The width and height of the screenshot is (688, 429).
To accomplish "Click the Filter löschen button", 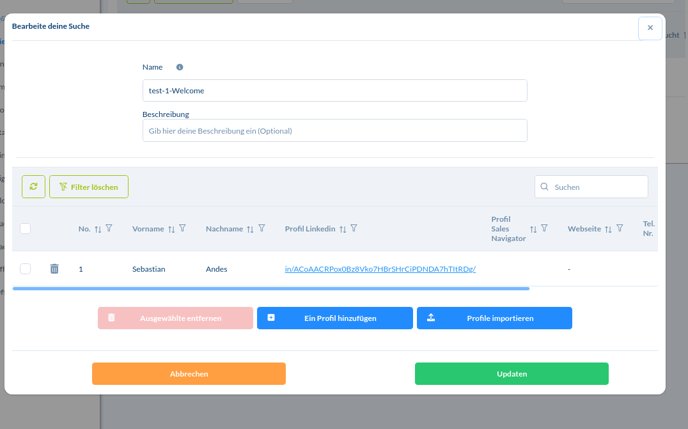I will click(89, 187).
